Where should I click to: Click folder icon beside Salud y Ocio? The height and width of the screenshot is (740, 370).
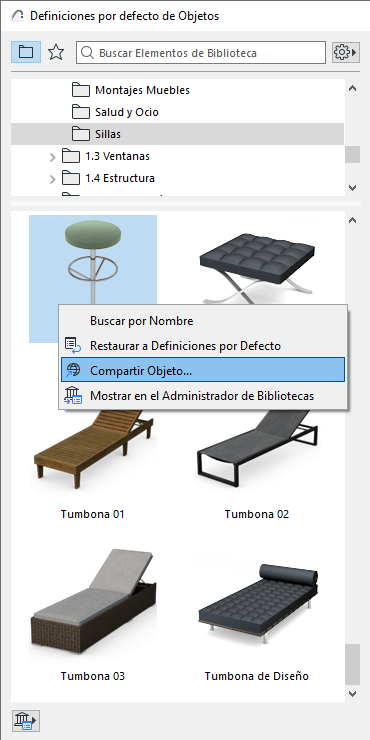81,112
